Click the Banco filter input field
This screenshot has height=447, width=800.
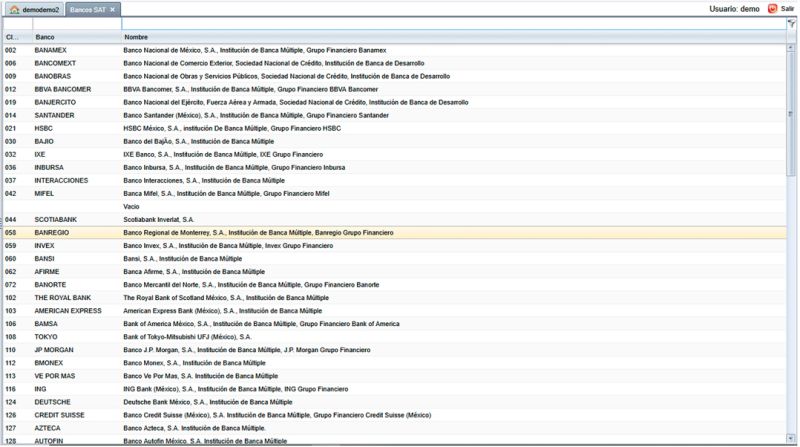click(77, 24)
